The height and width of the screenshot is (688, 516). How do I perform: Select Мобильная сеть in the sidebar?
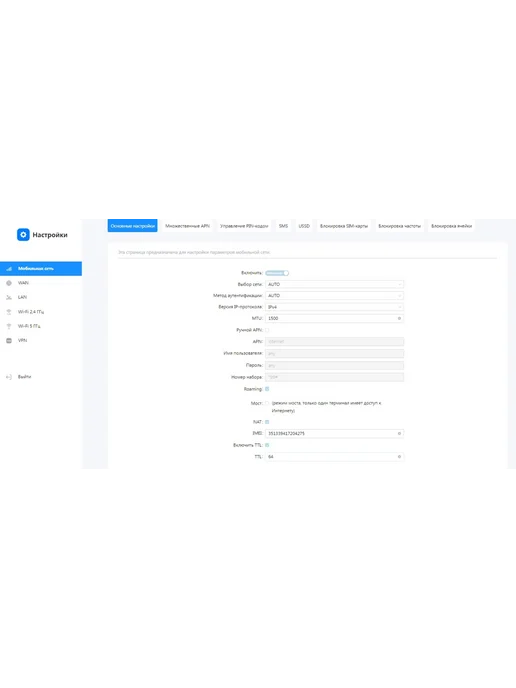tap(41, 269)
